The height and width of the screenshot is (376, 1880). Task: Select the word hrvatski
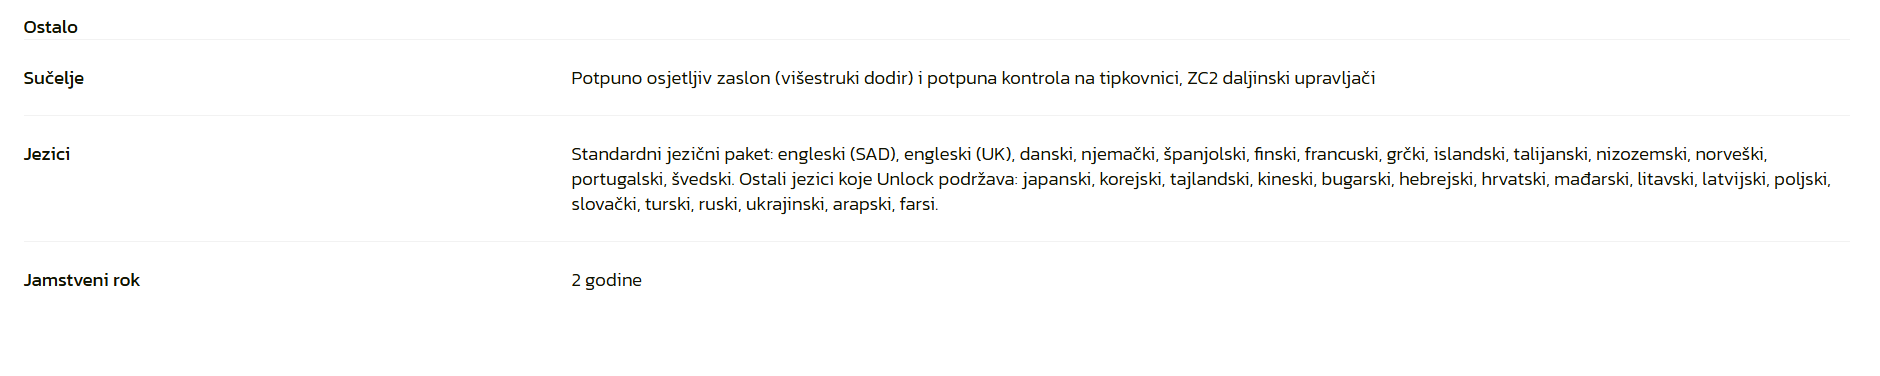(1512, 179)
